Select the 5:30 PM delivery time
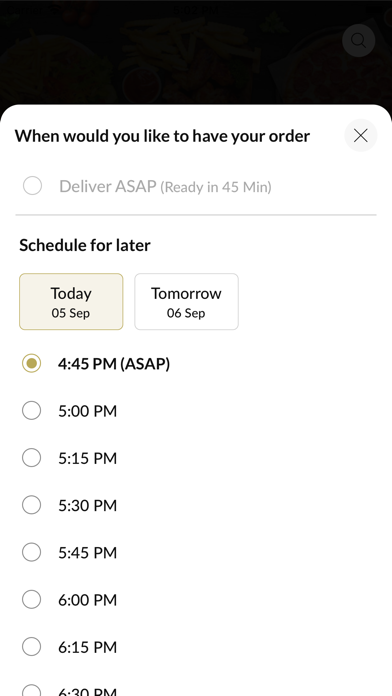The width and height of the screenshot is (392, 696). (x=32, y=505)
